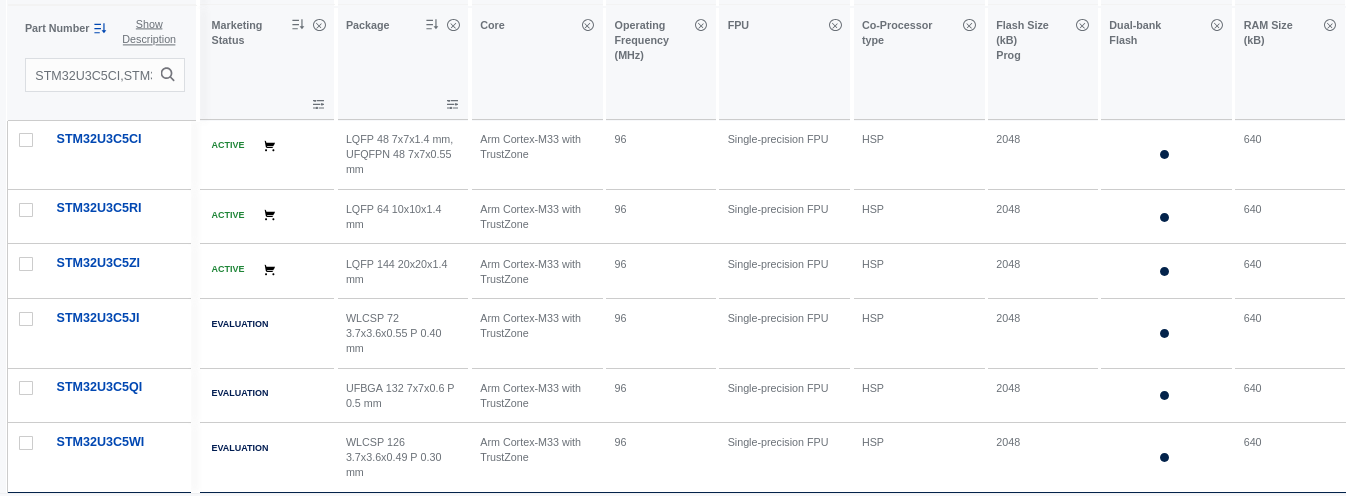Click EVALUATION status of STM32U3C5QI
Screen dimensions: 1346x496
pyautogui.click(x=240, y=393)
